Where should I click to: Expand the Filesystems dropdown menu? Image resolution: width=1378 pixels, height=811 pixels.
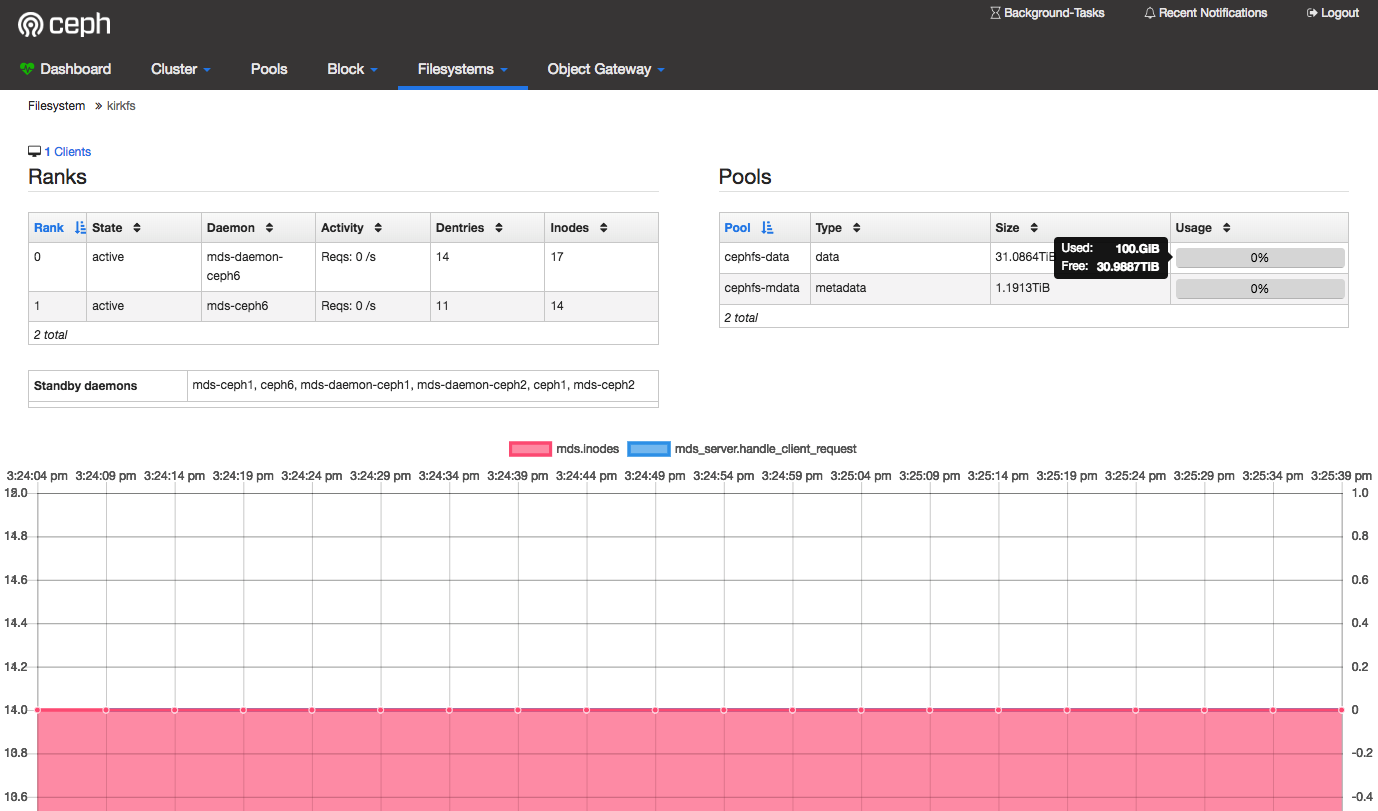pyautogui.click(x=463, y=69)
